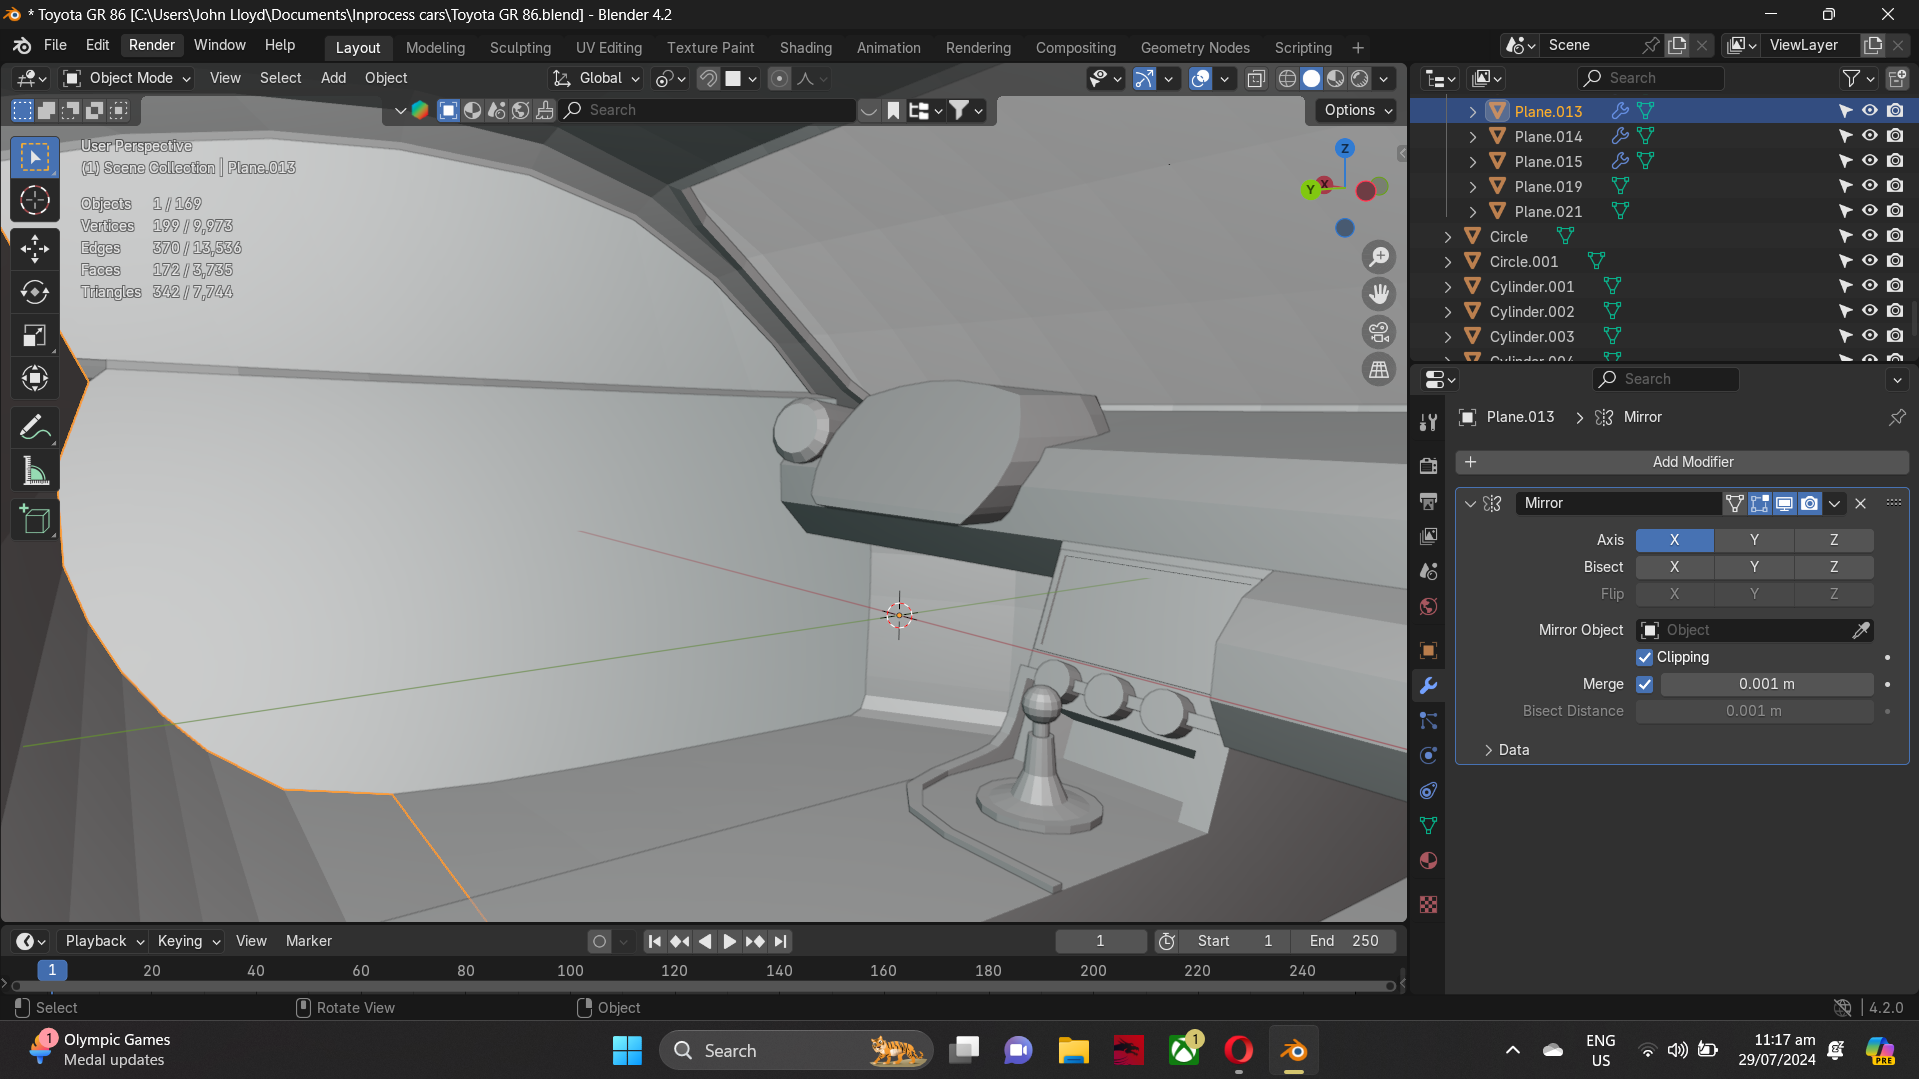Open the Scene properties tab
This screenshot has height=1079, width=1919.
[1428, 571]
